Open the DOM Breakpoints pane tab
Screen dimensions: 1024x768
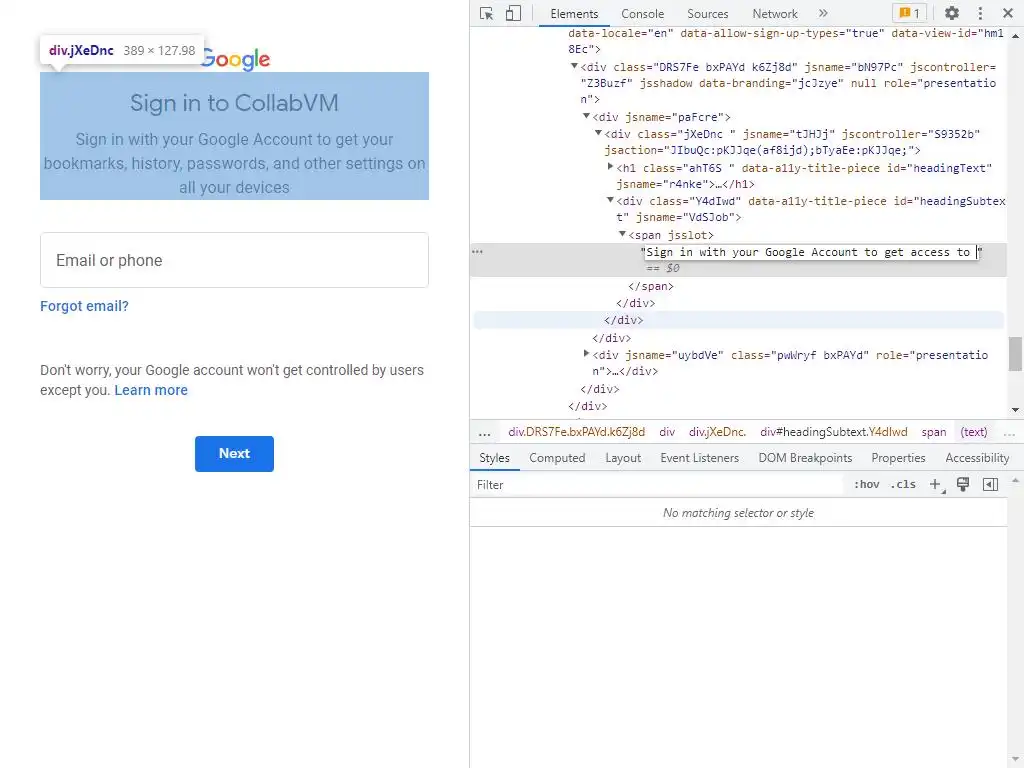(805, 458)
